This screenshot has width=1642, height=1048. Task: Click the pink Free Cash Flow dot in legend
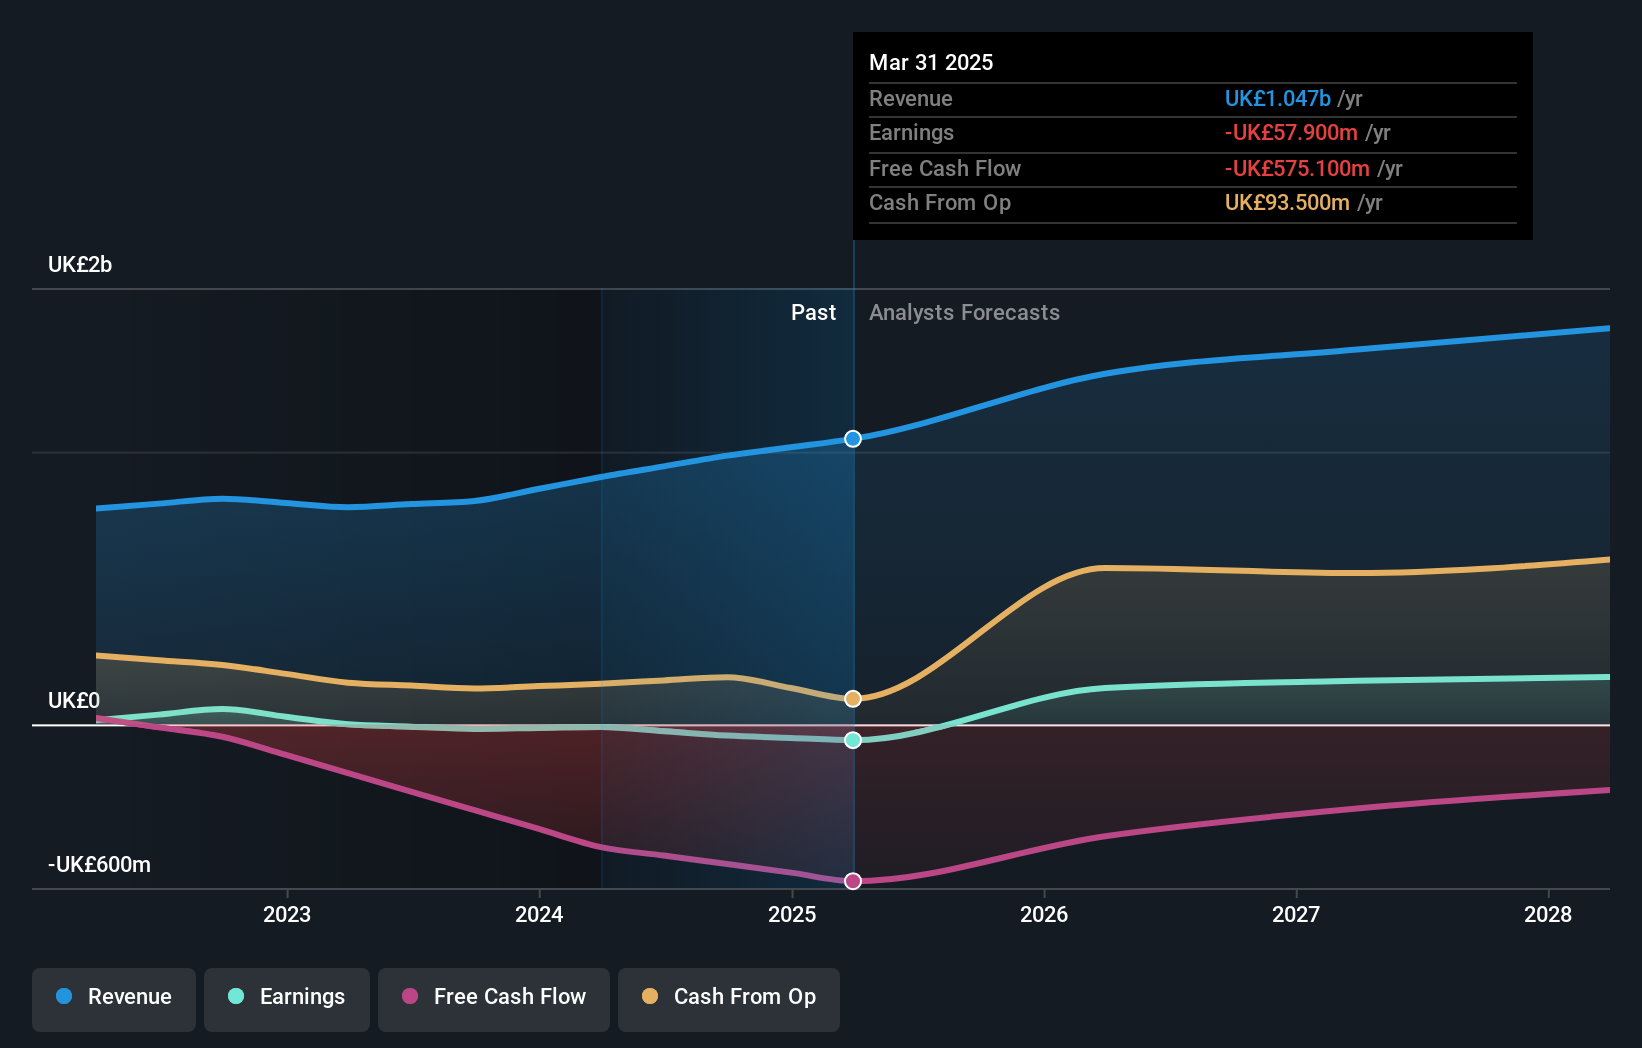pos(408,996)
